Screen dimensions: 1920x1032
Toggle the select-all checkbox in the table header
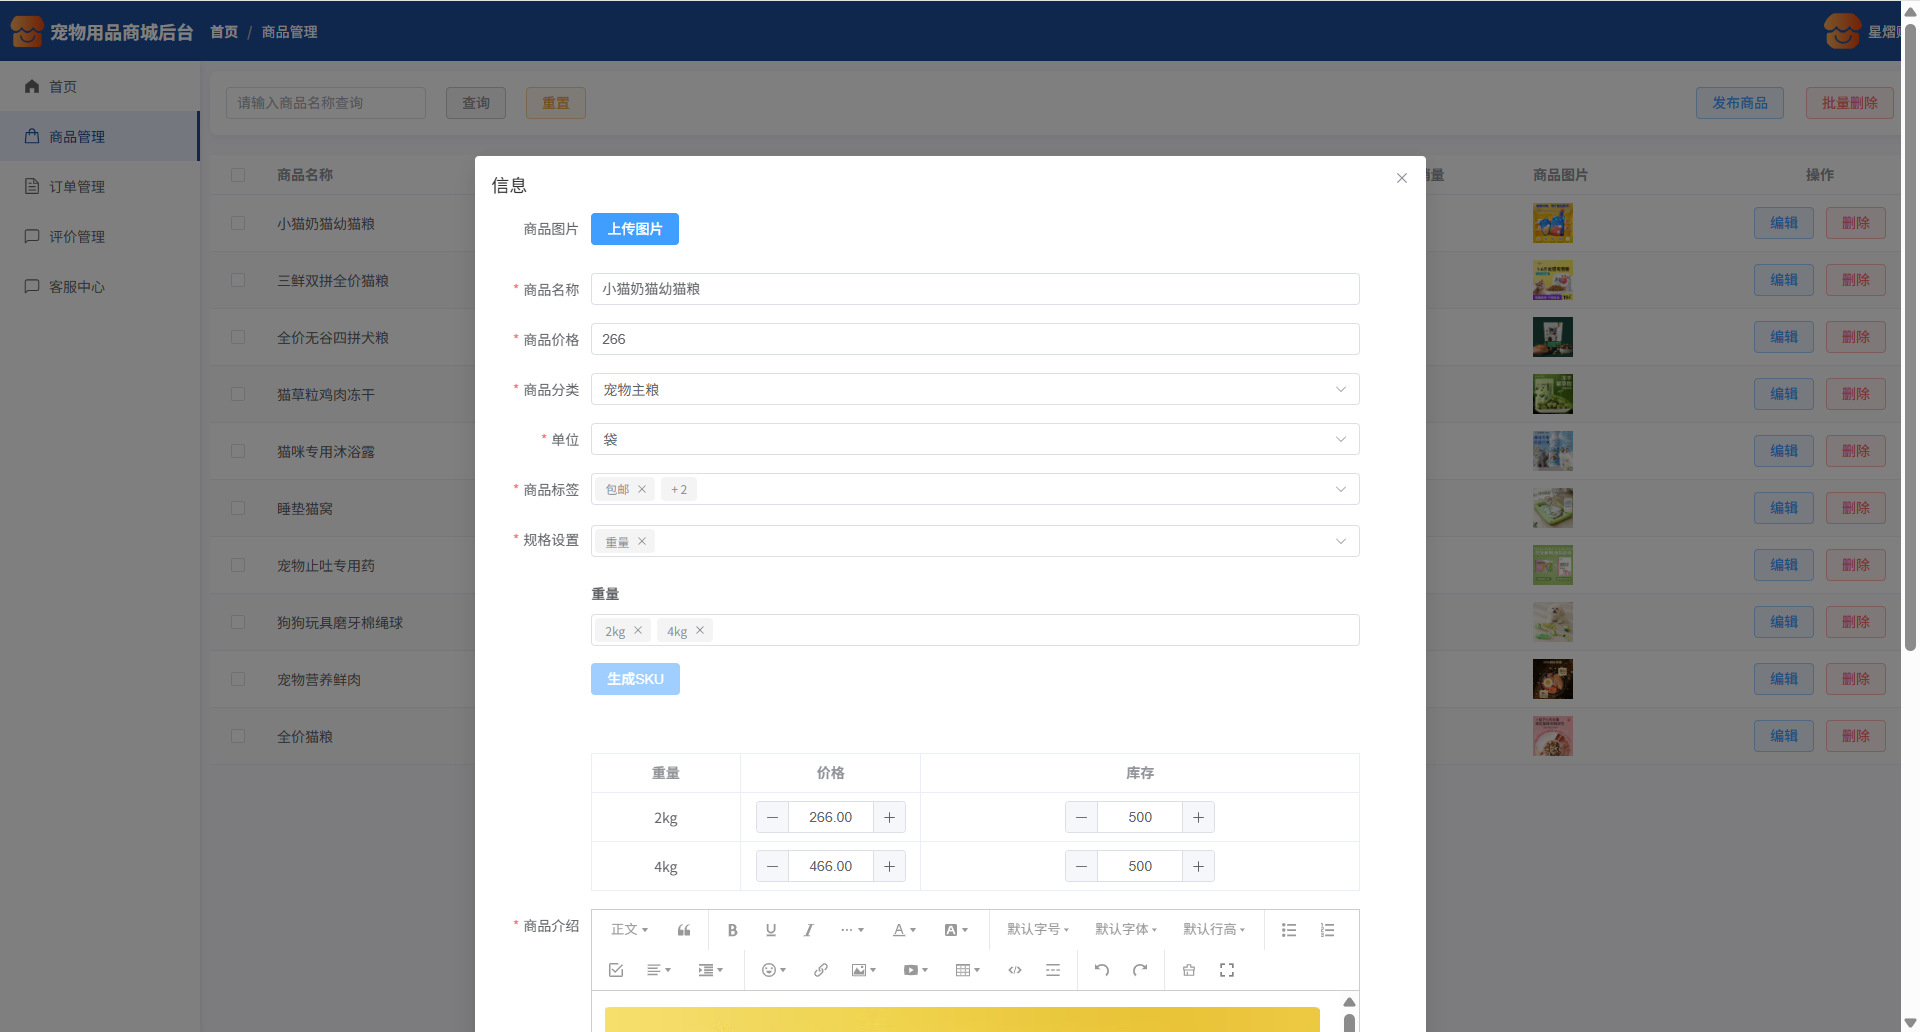point(238,175)
